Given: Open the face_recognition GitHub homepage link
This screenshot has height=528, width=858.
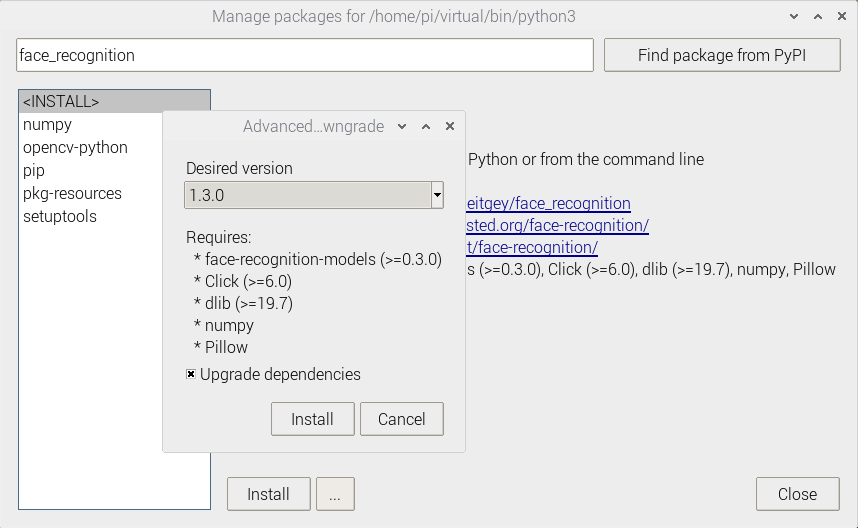Looking at the screenshot, I should tap(548, 204).
